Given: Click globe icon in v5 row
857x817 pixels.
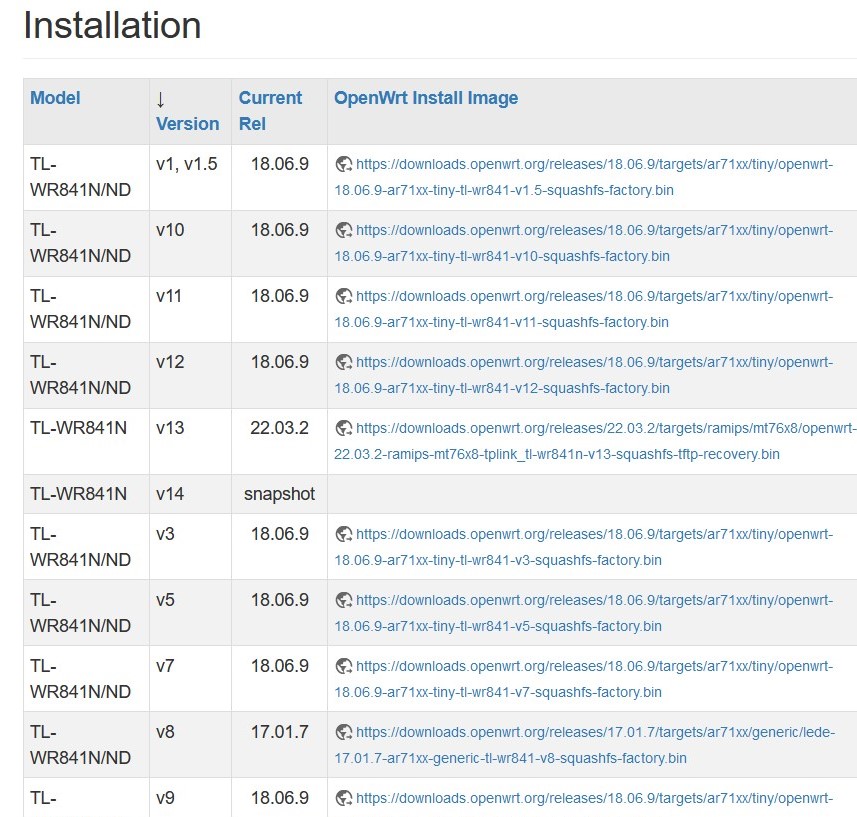Looking at the screenshot, I should (x=343, y=600).
